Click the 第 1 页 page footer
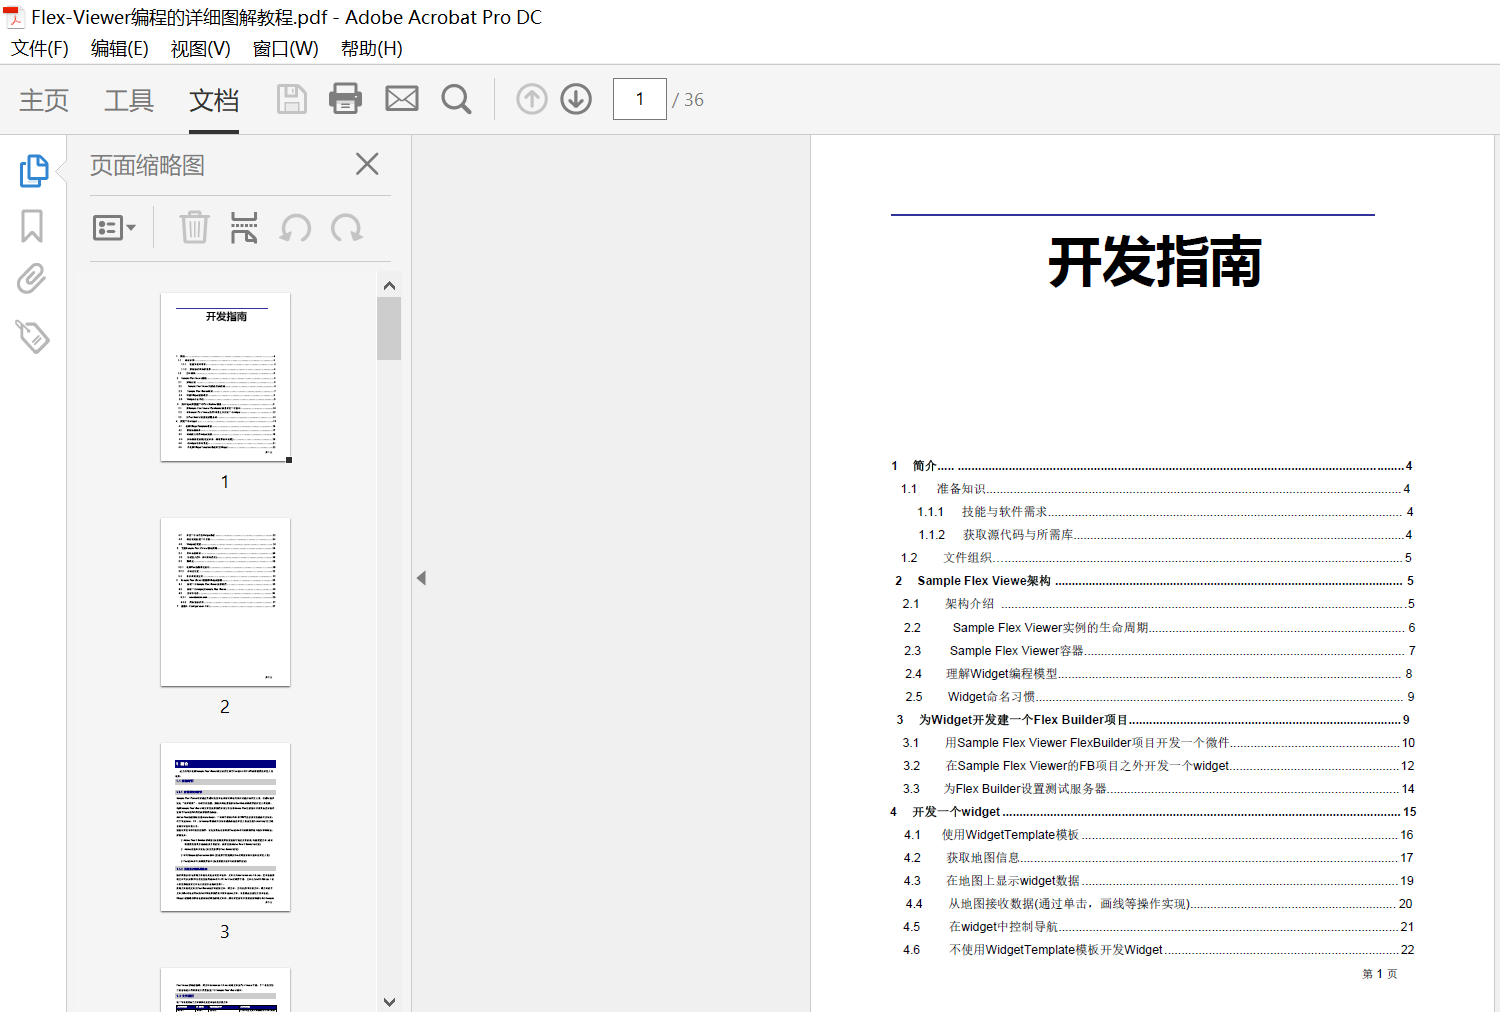Image resolution: width=1500 pixels, height=1012 pixels. (1380, 974)
